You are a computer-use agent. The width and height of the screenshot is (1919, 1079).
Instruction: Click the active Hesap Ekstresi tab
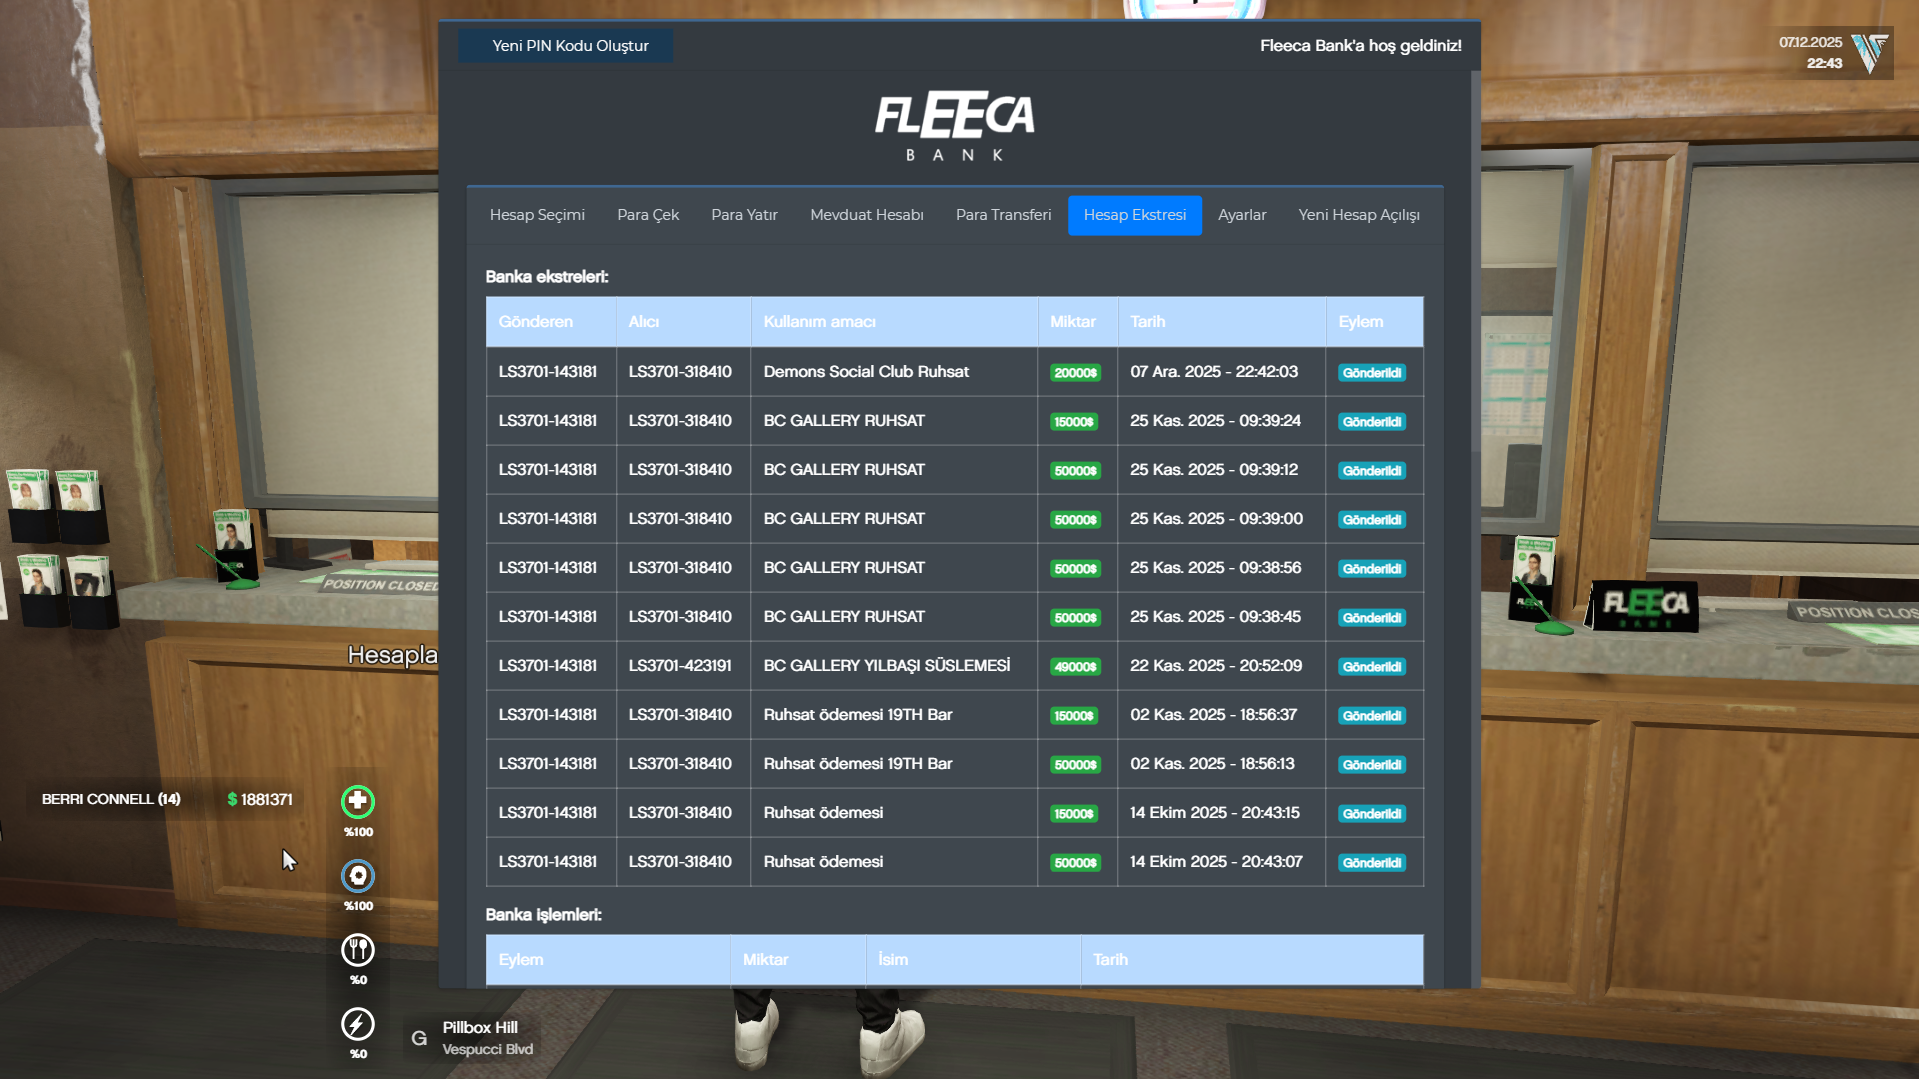1135,215
